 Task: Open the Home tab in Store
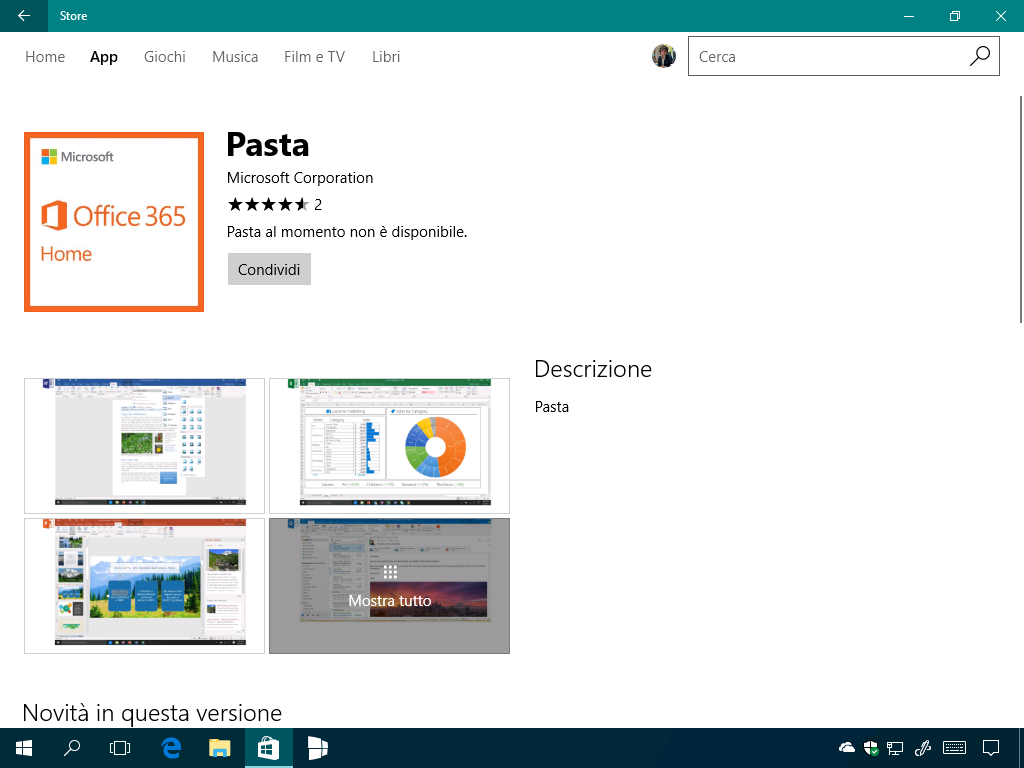tap(45, 57)
